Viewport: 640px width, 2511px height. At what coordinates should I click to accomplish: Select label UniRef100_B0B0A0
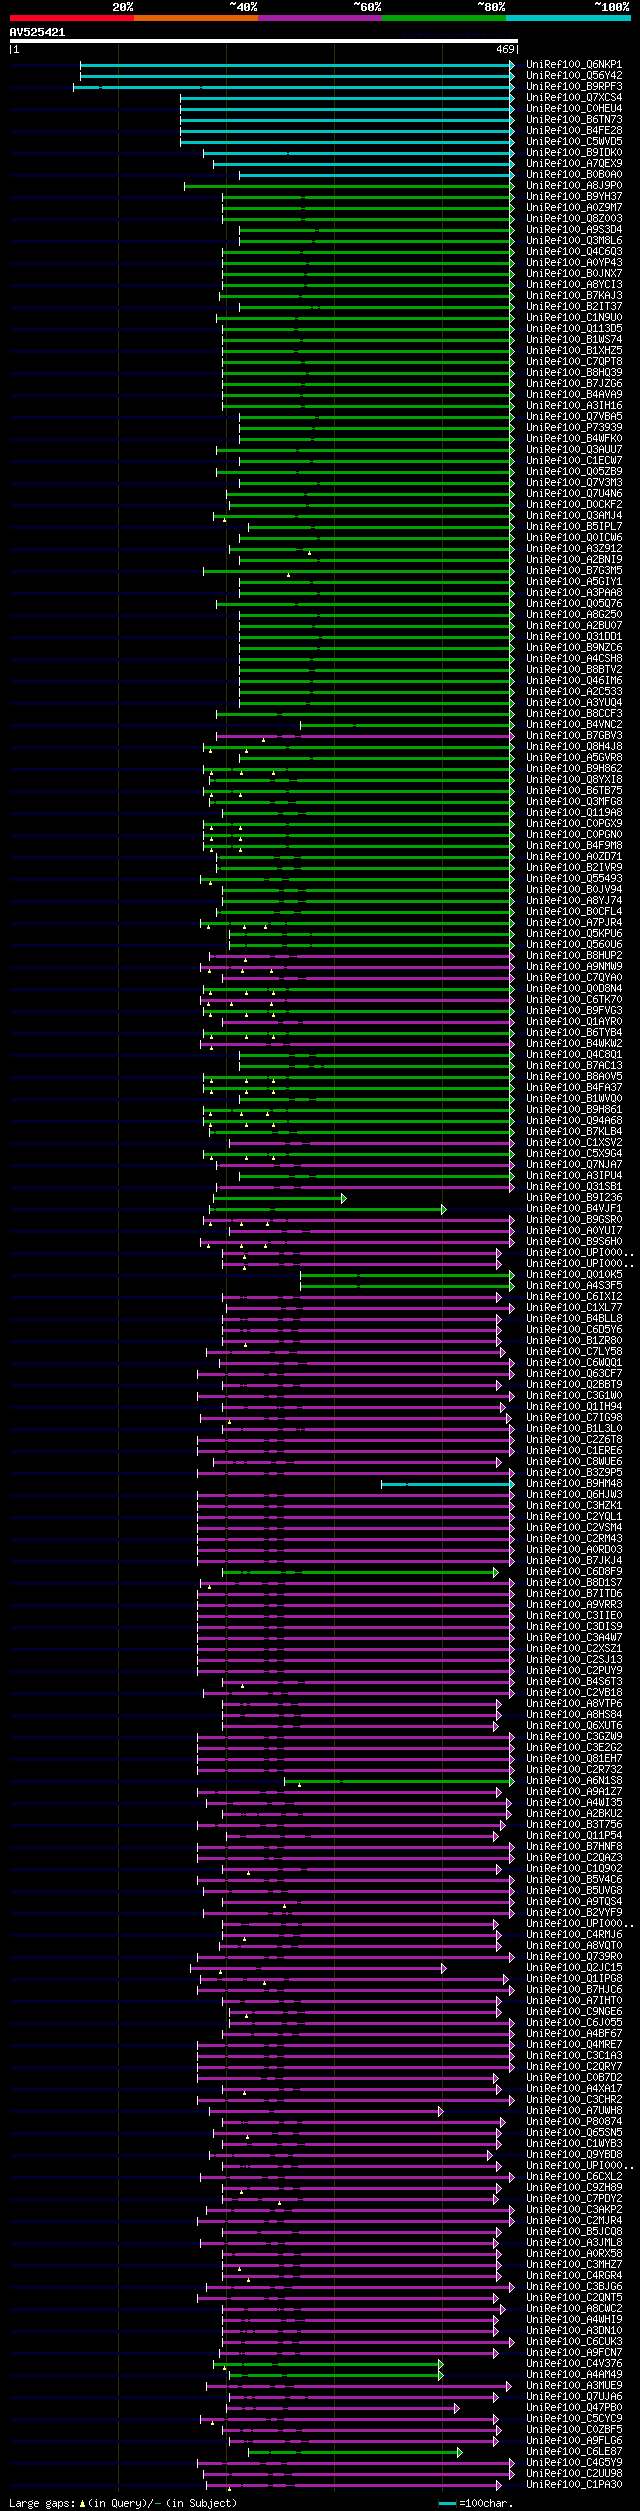click(x=574, y=175)
